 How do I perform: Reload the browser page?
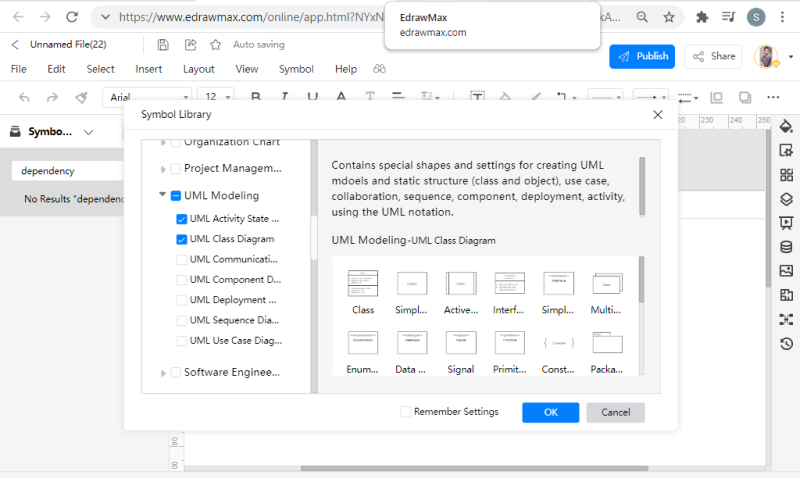(72, 17)
